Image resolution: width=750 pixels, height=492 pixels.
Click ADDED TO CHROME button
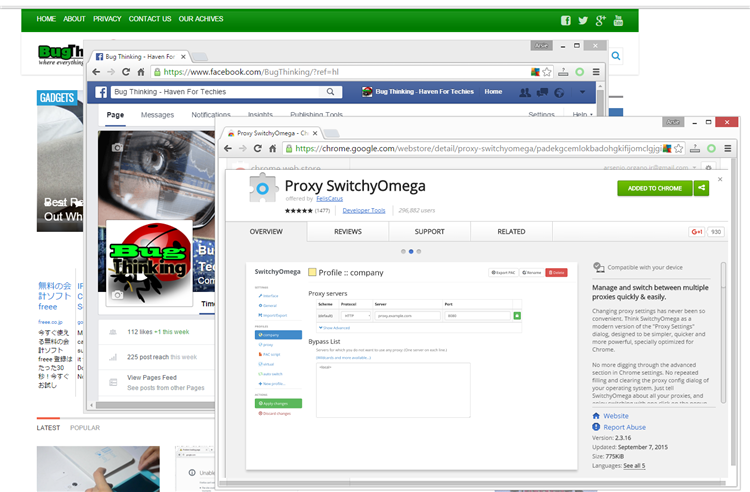click(655, 188)
